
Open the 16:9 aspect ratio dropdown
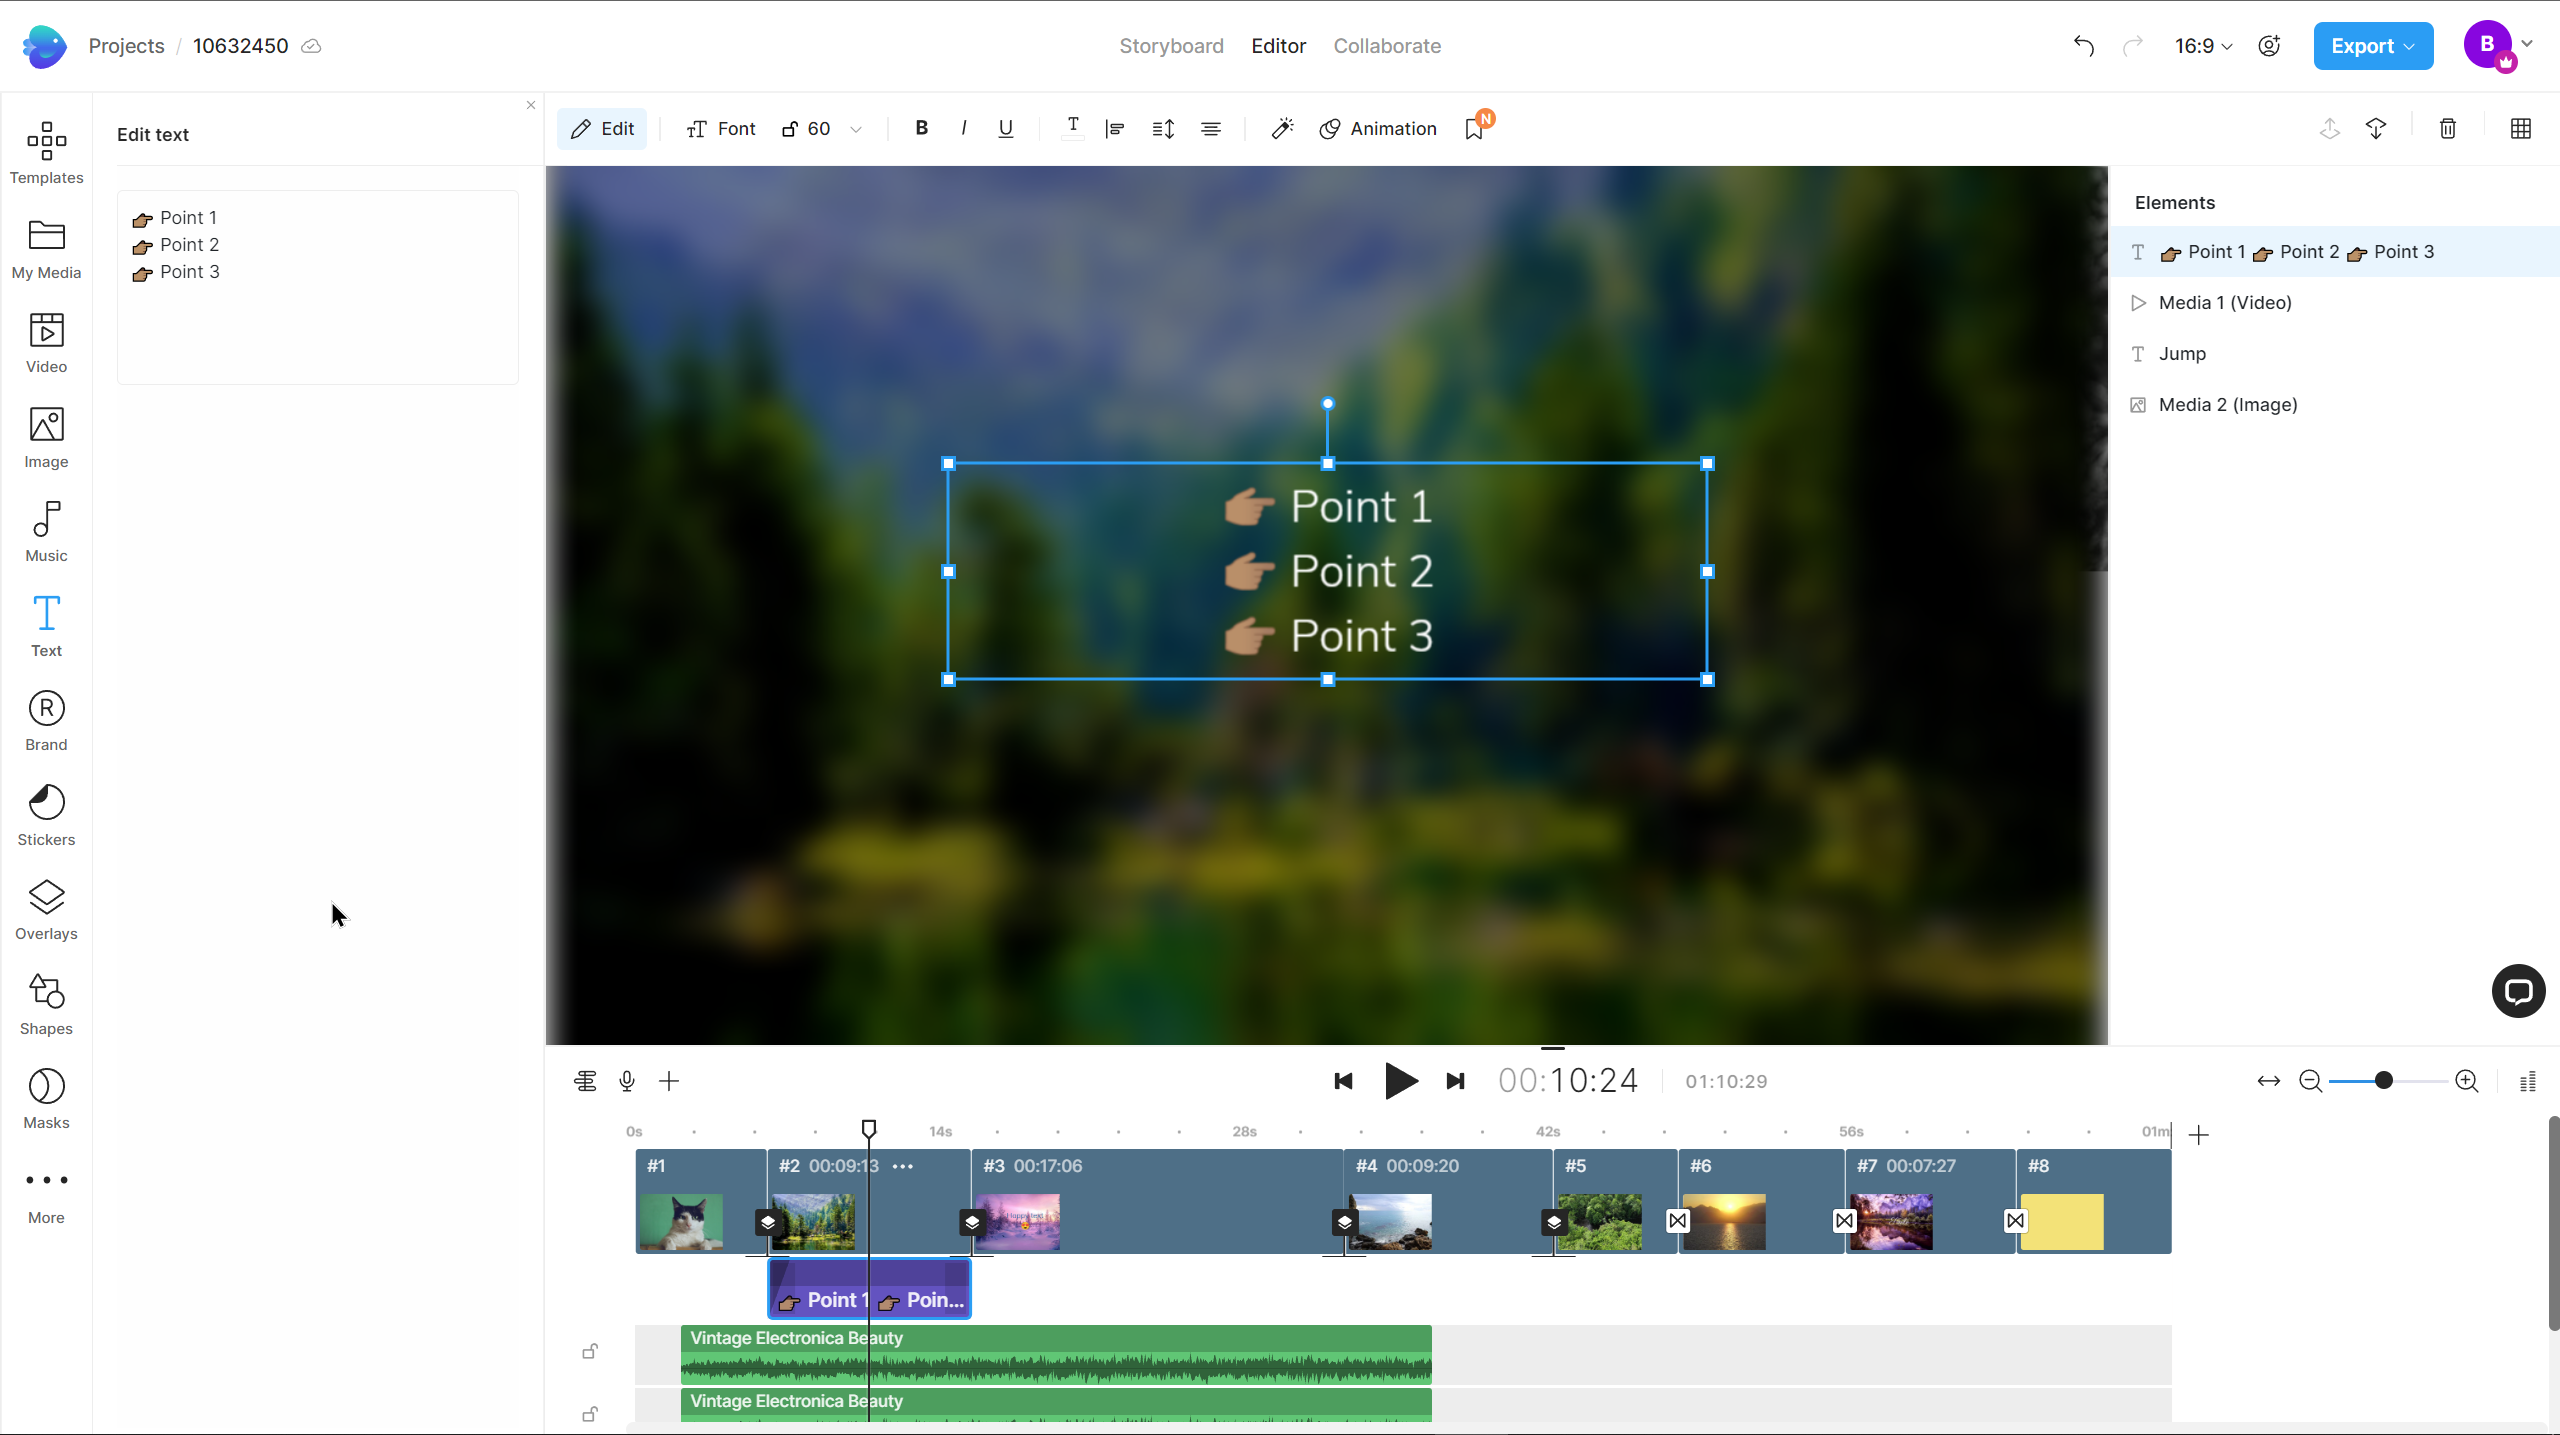pos(2203,46)
